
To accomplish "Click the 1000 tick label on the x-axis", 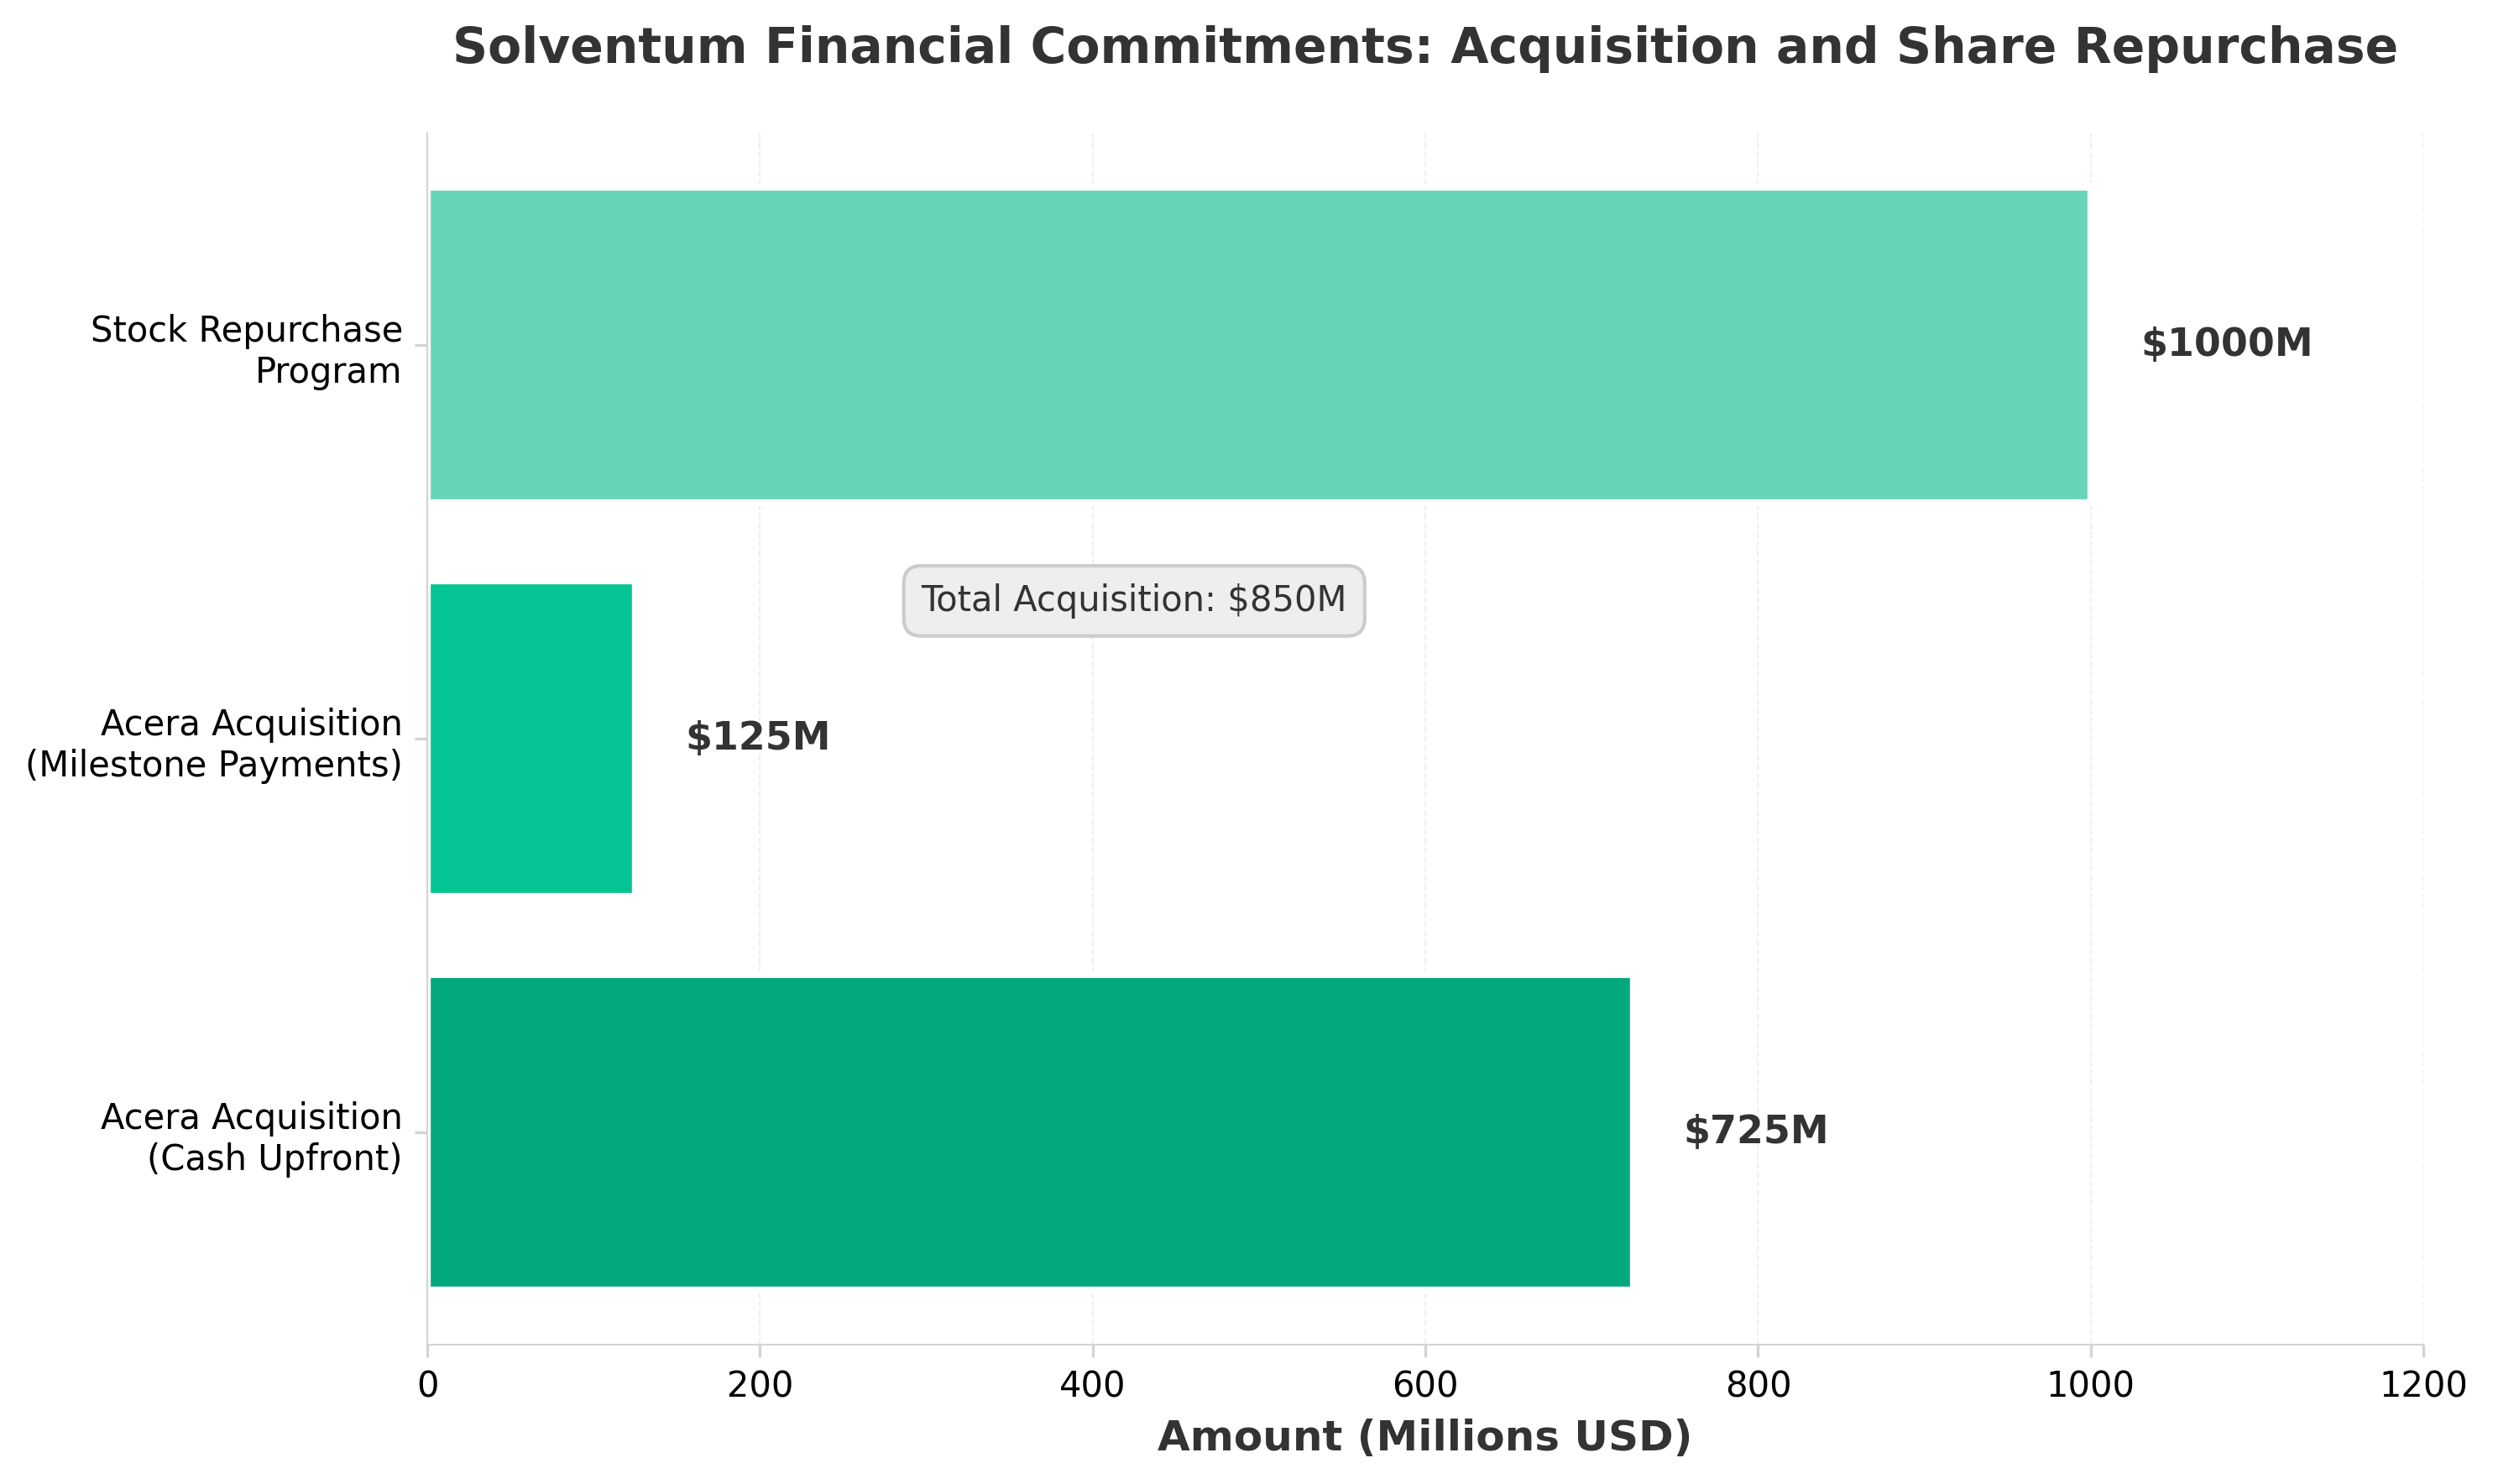I will coord(2089,1385).
